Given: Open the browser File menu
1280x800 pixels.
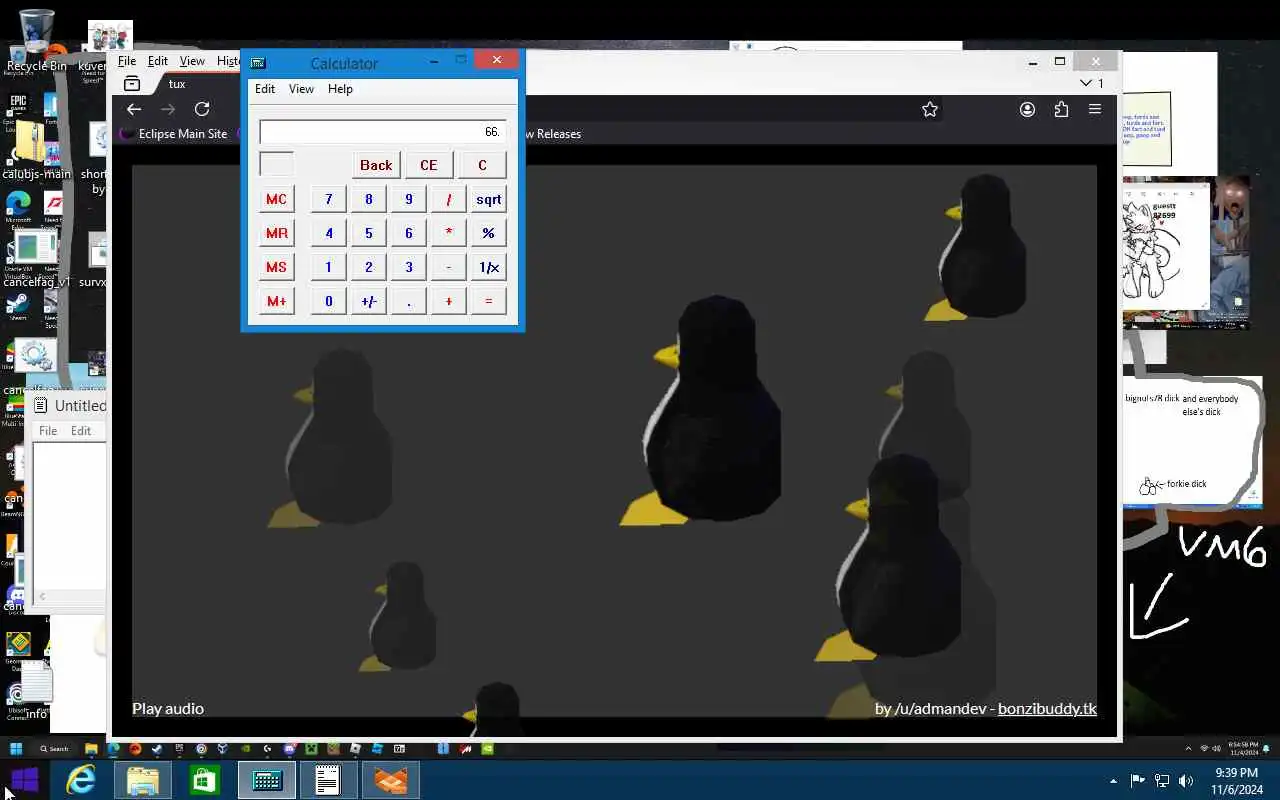Looking at the screenshot, I should (127, 61).
